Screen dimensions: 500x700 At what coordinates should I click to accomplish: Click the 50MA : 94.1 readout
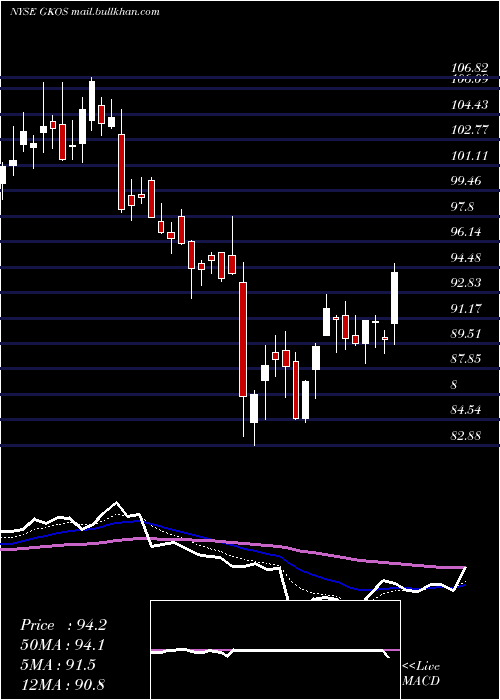(63, 645)
